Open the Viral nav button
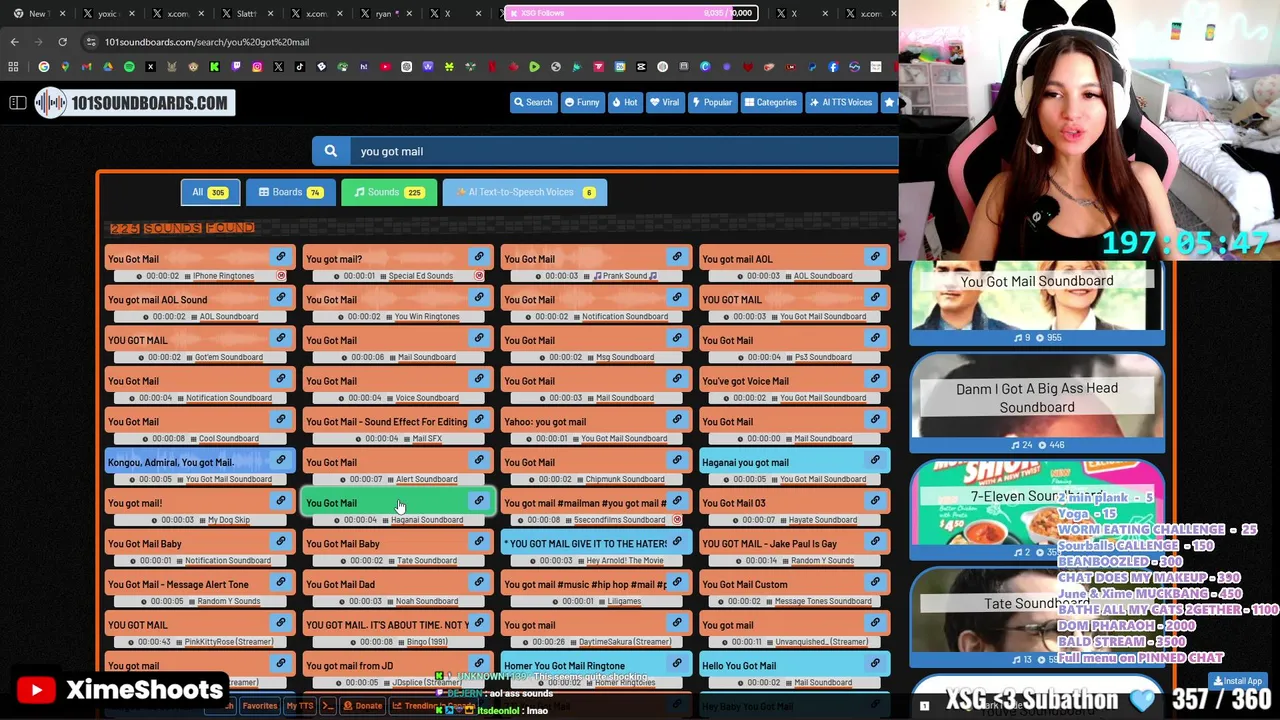The height and width of the screenshot is (720, 1280). tap(665, 102)
